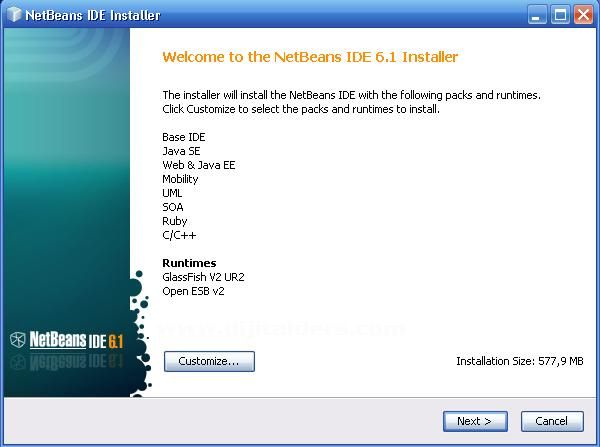
Task: Click 'Installation Size: 577,9 MB' label
Action: pos(520,361)
